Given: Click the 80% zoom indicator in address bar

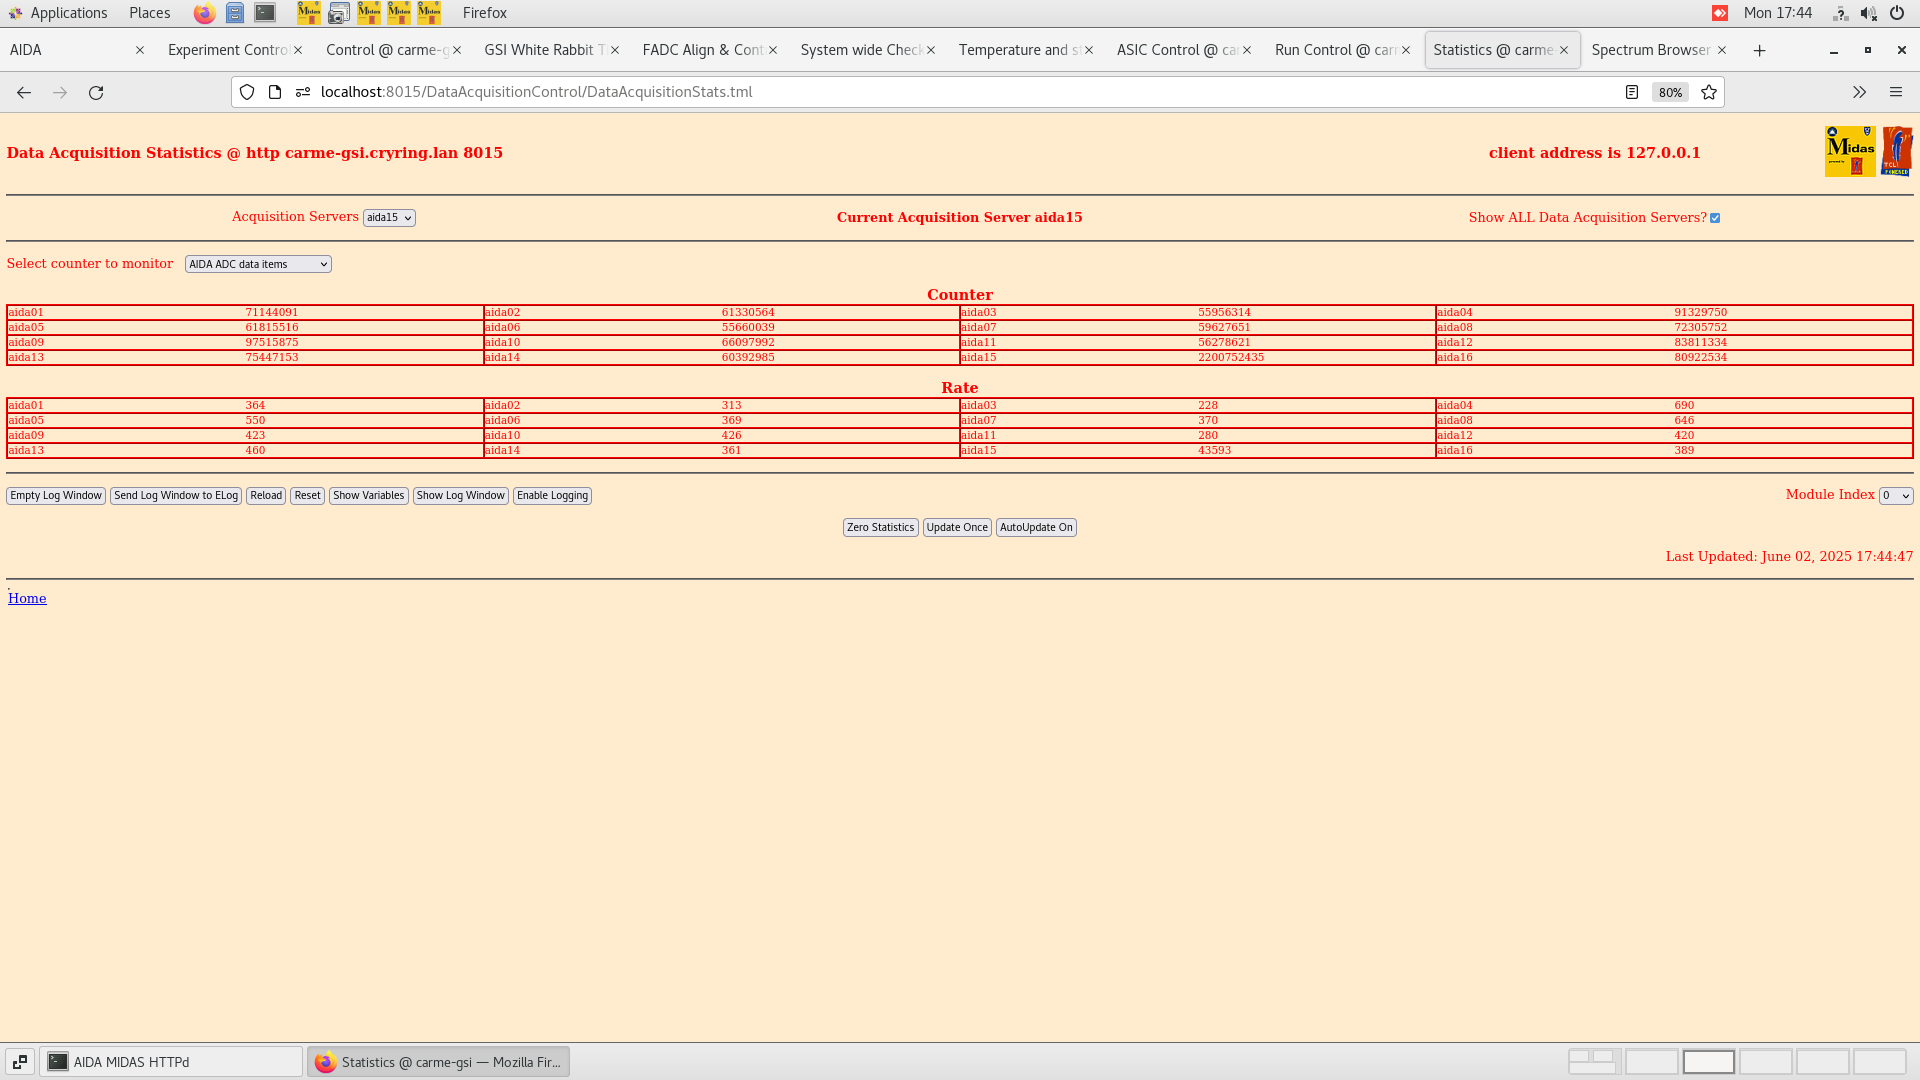Looking at the screenshot, I should pos(1670,92).
